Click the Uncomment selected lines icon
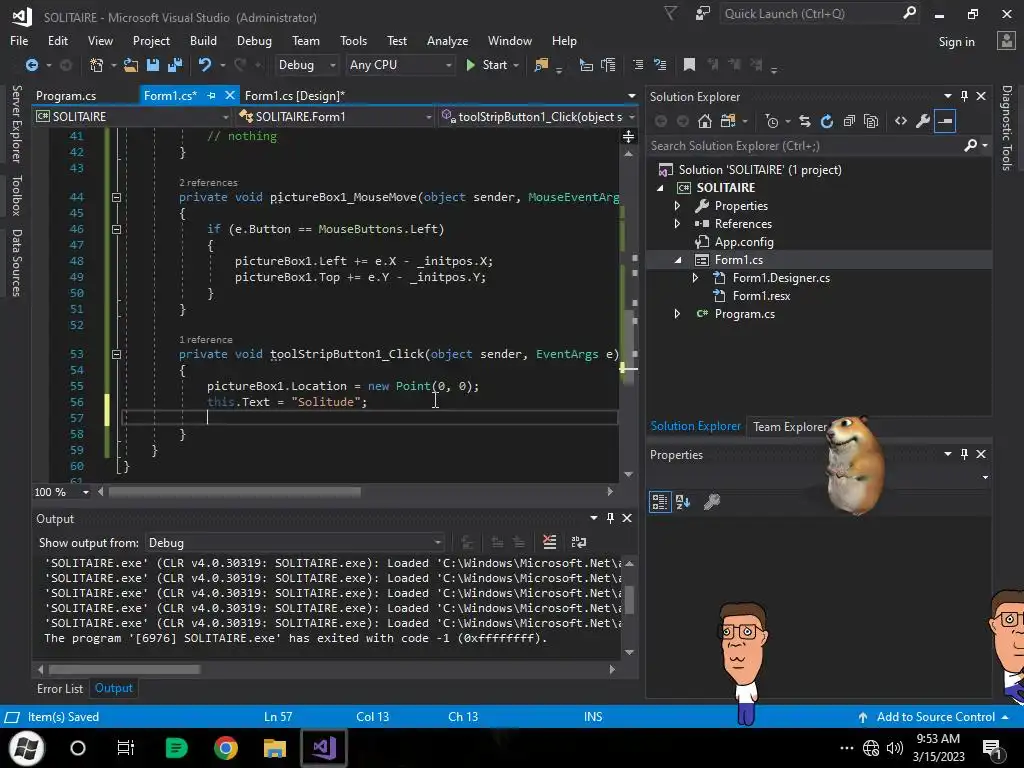The width and height of the screenshot is (1024, 768). (660, 65)
